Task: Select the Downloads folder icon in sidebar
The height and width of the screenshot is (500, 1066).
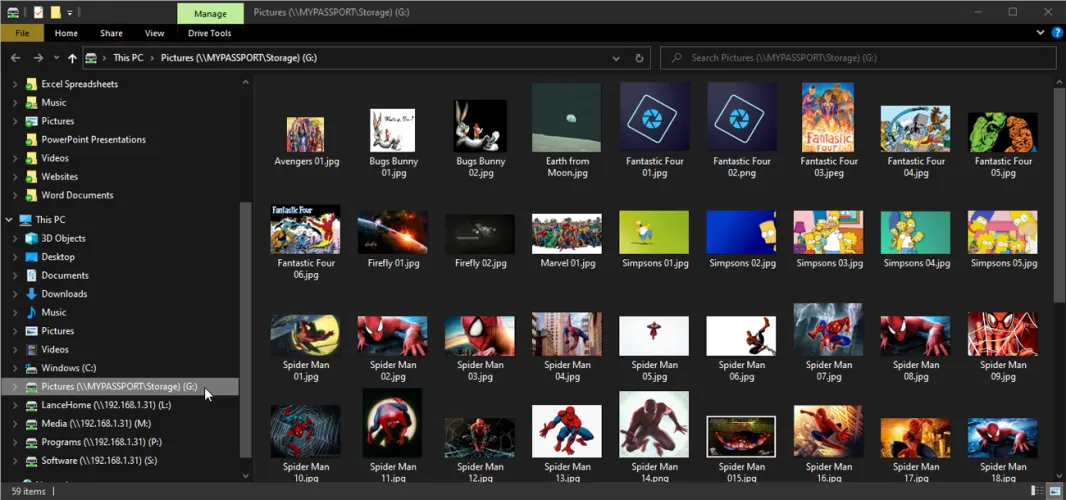Action: [32, 294]
